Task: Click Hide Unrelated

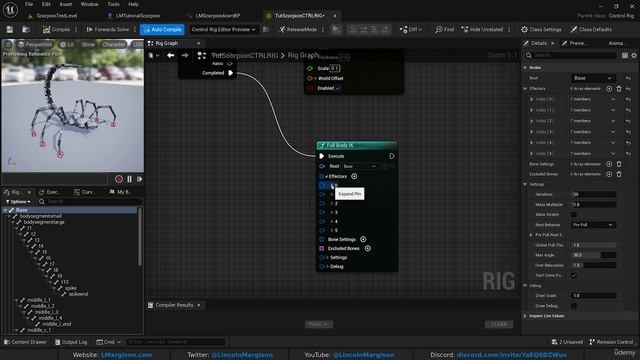Action: pyautogui.click(x=482, y=29)
